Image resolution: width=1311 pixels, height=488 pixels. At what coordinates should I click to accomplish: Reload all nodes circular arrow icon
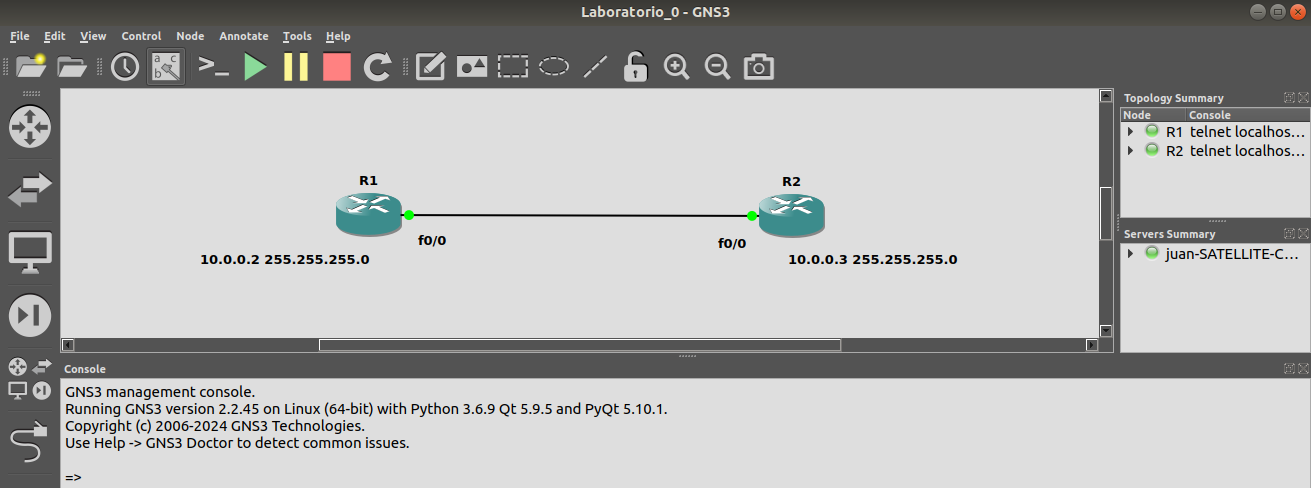click(x=377, y=67)
